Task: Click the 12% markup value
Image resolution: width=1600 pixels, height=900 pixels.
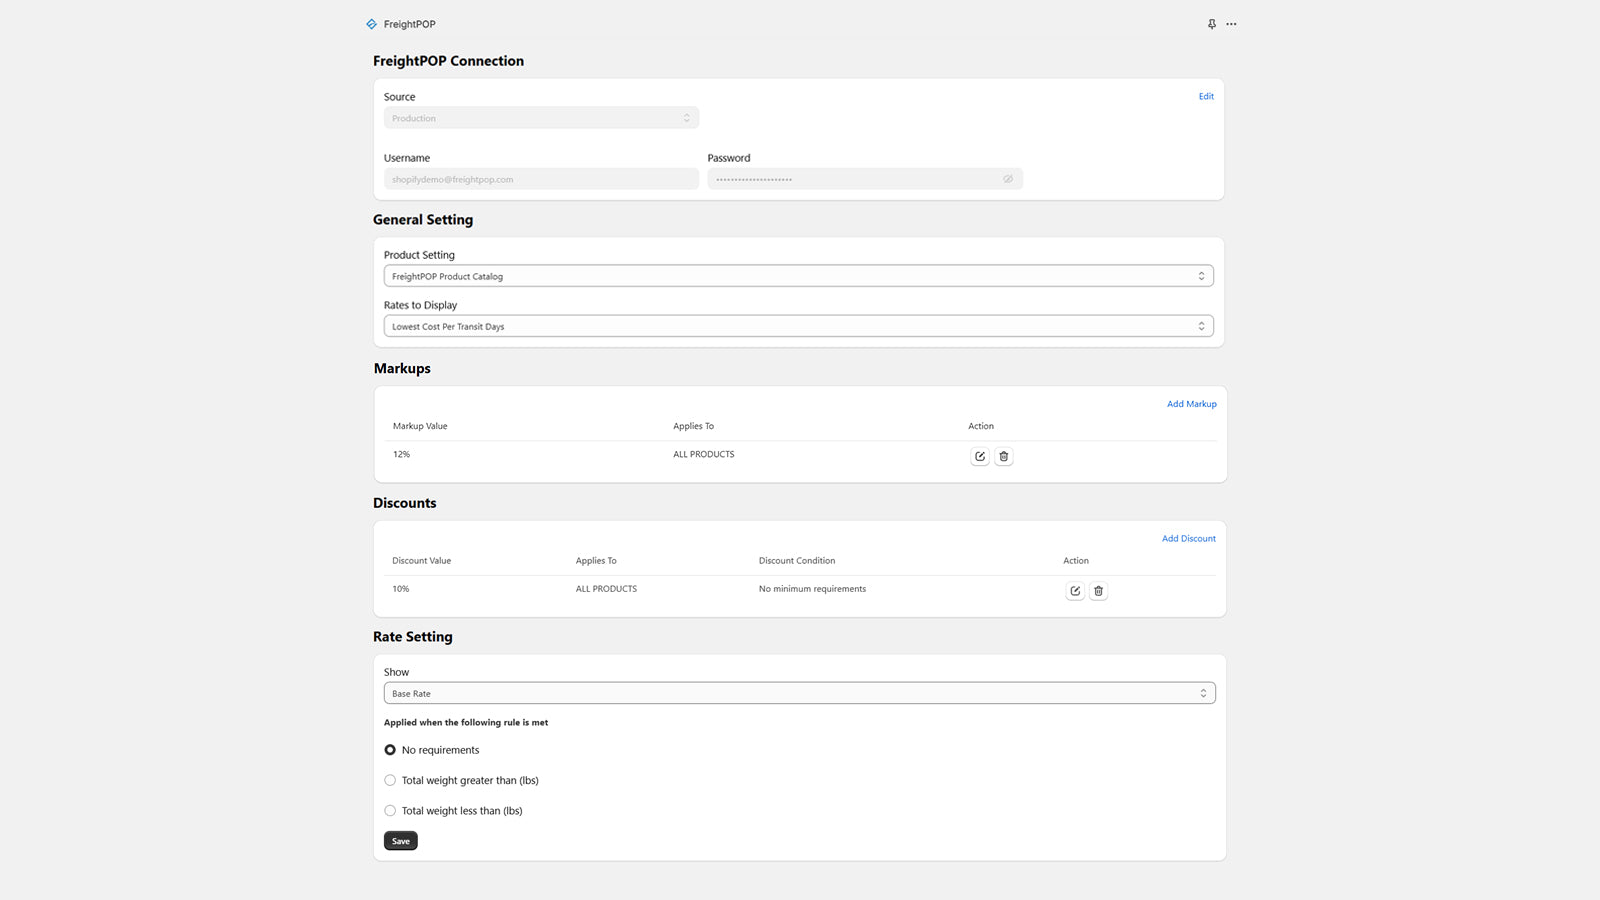Action: tap(401, 454)
